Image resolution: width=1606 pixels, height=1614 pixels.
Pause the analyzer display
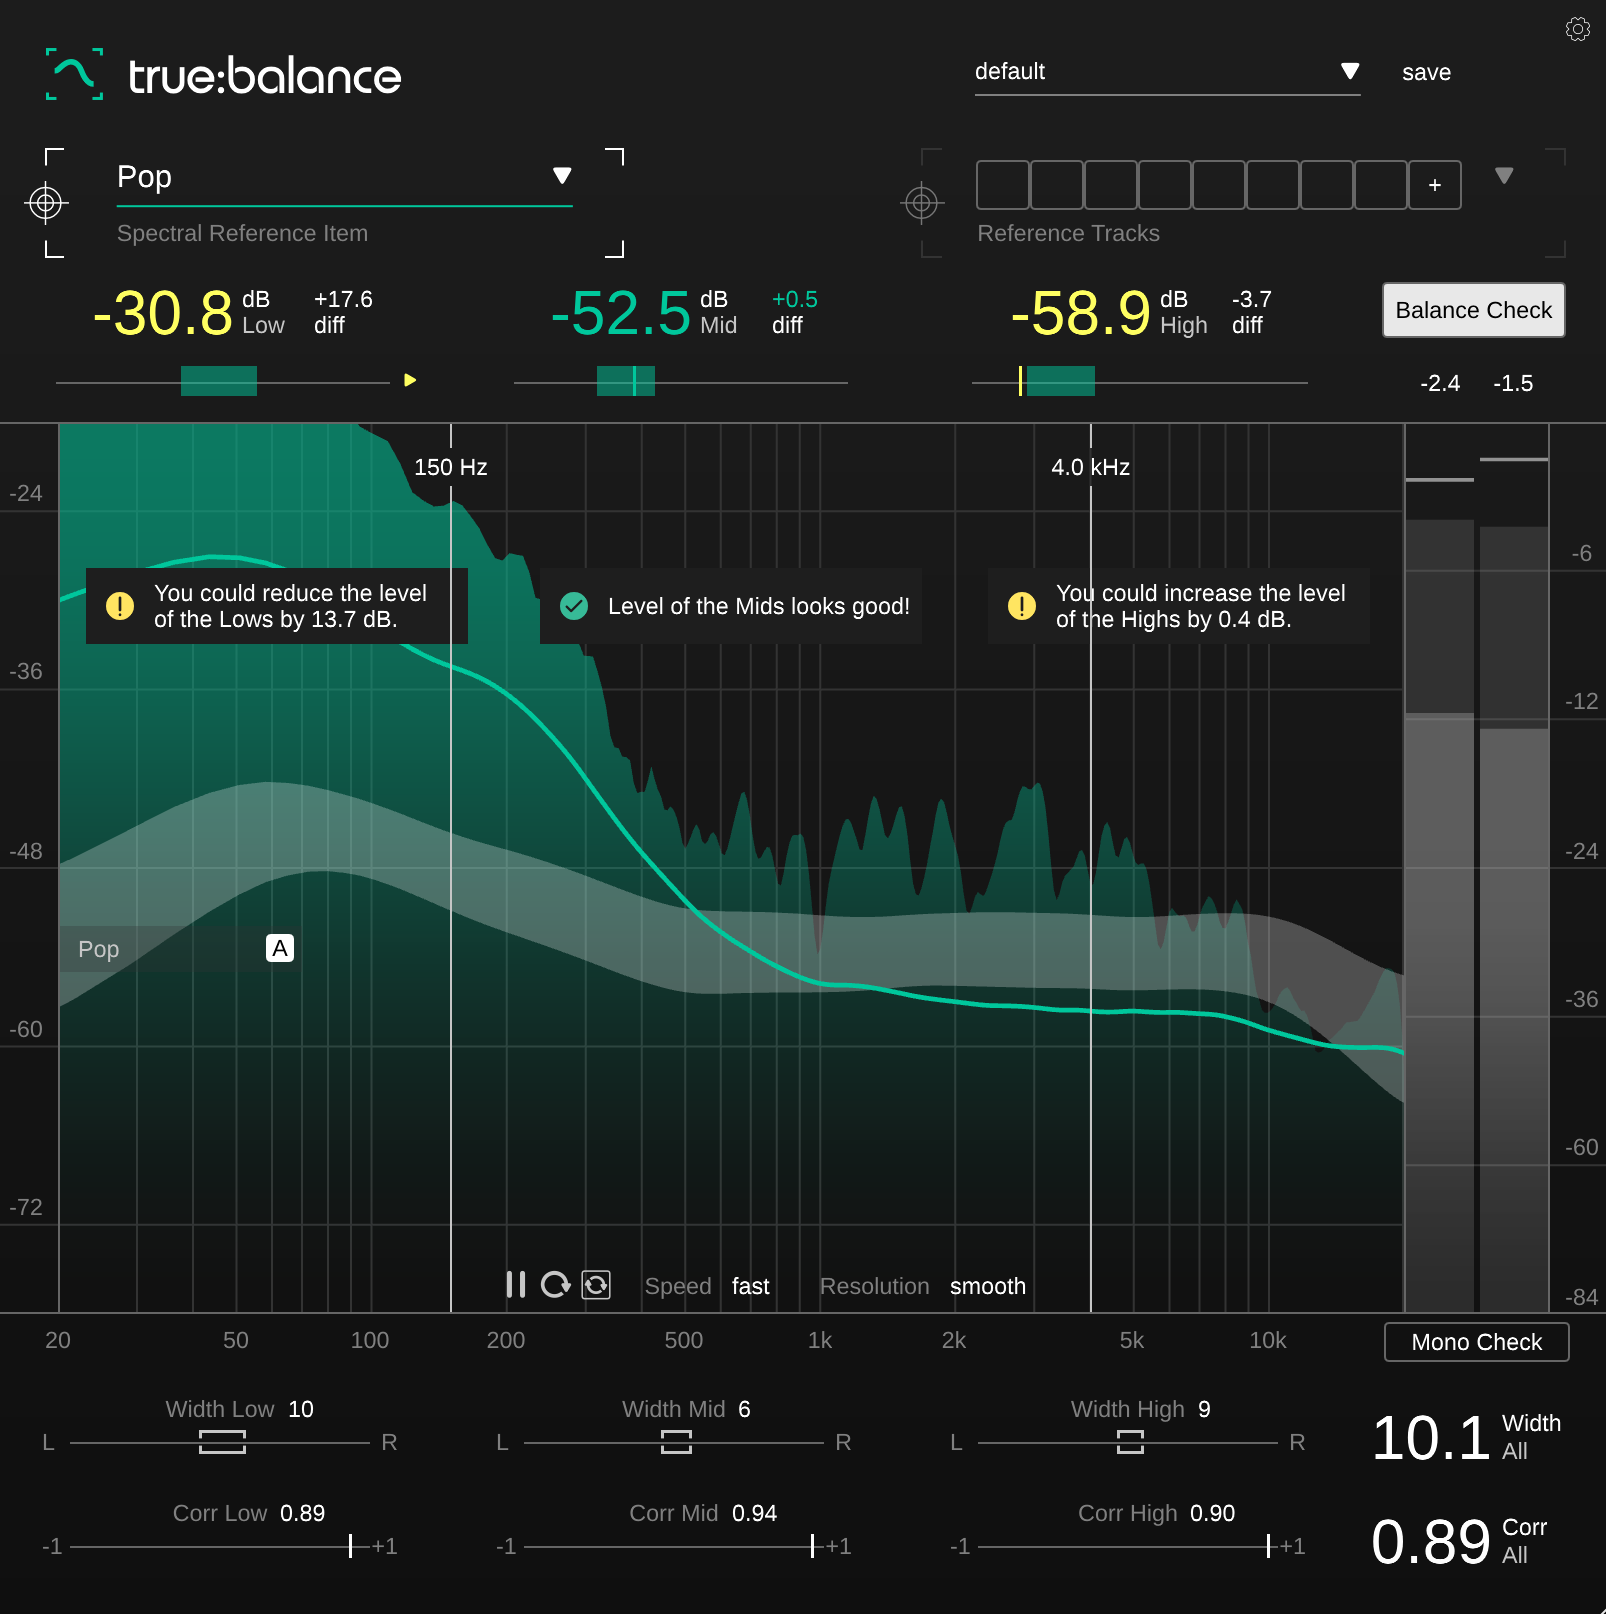pyautogui.click(x=516, y=1285)
